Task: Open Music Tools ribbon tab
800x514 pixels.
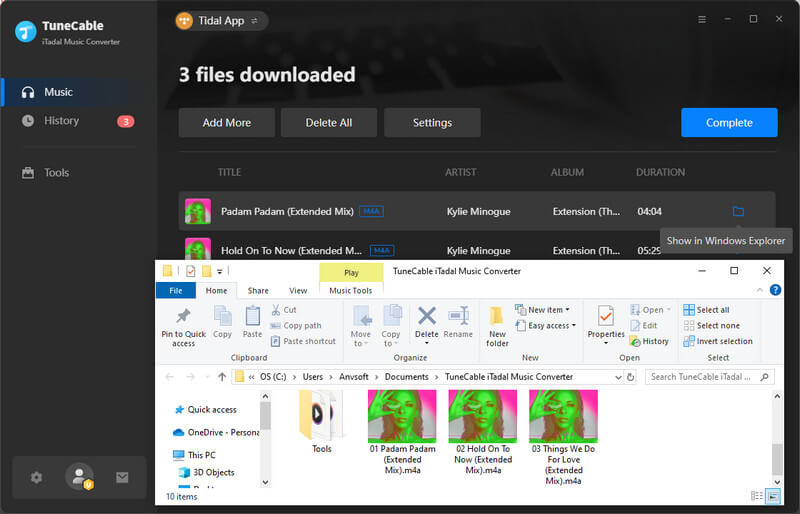Action: (351, 290)
